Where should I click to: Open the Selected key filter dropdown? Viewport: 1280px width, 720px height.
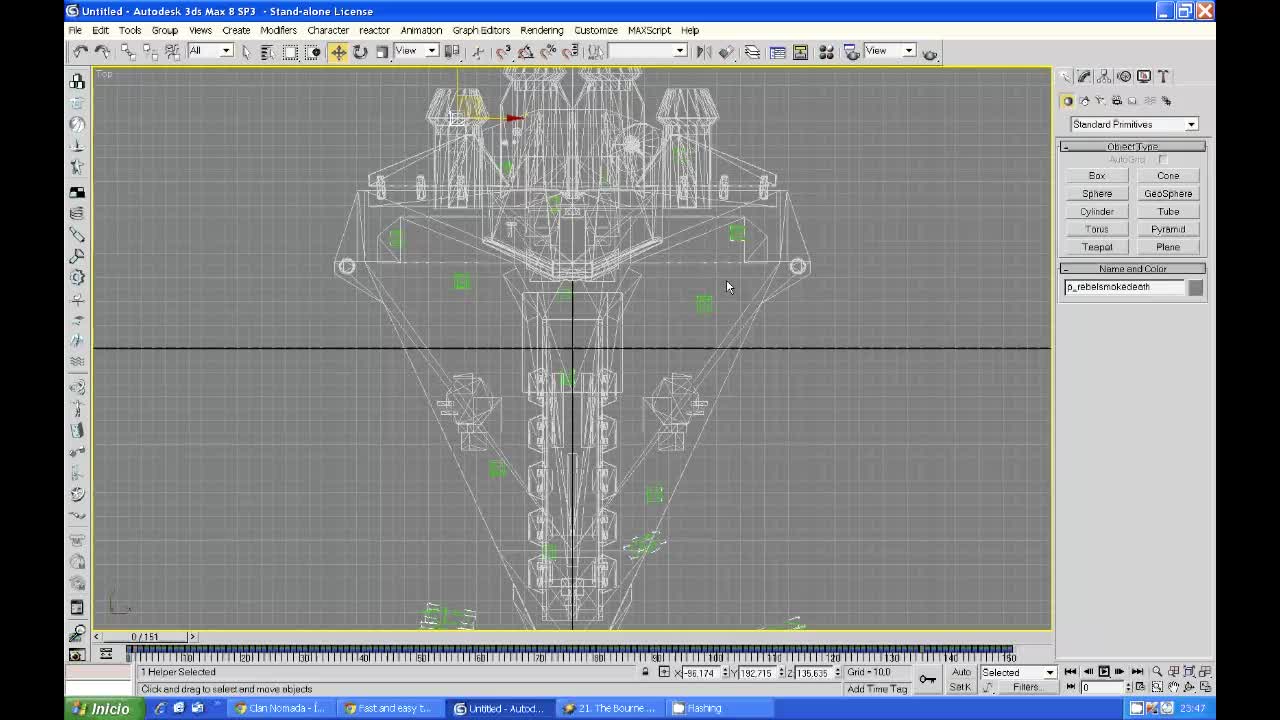[x=1018, y=672]
